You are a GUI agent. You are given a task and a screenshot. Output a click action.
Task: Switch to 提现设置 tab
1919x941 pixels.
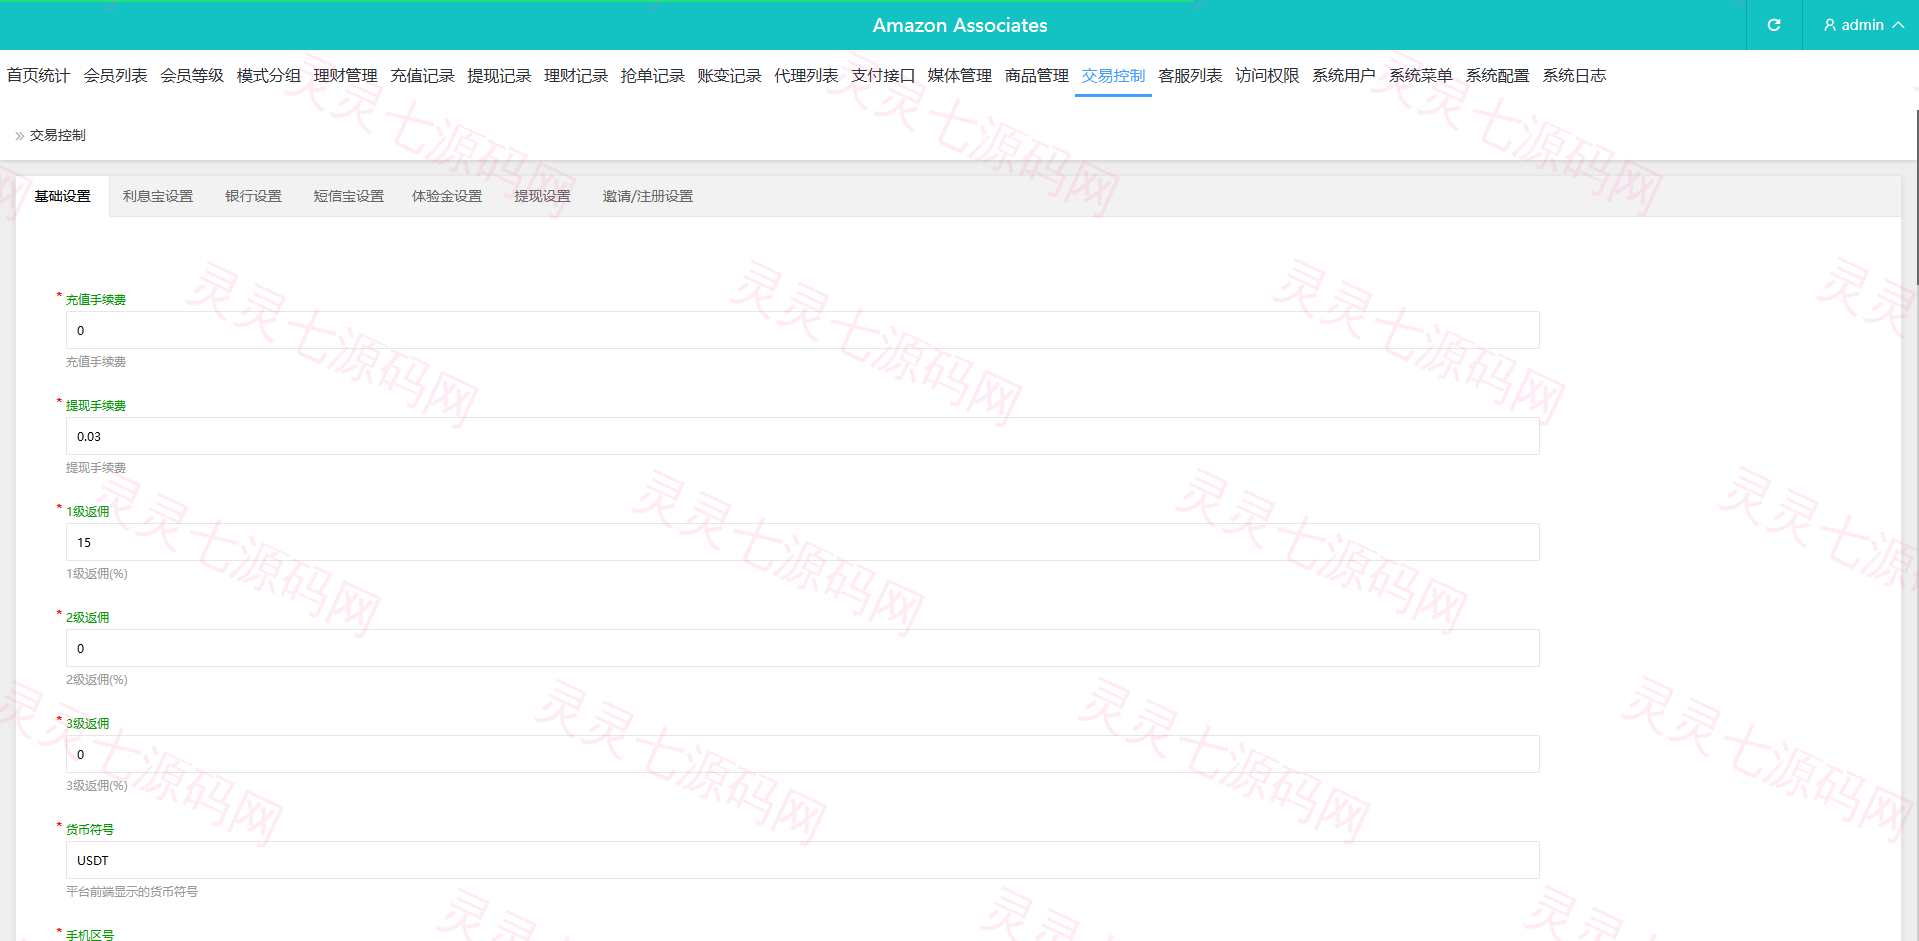pyautogui.click(x=542, y=197)
